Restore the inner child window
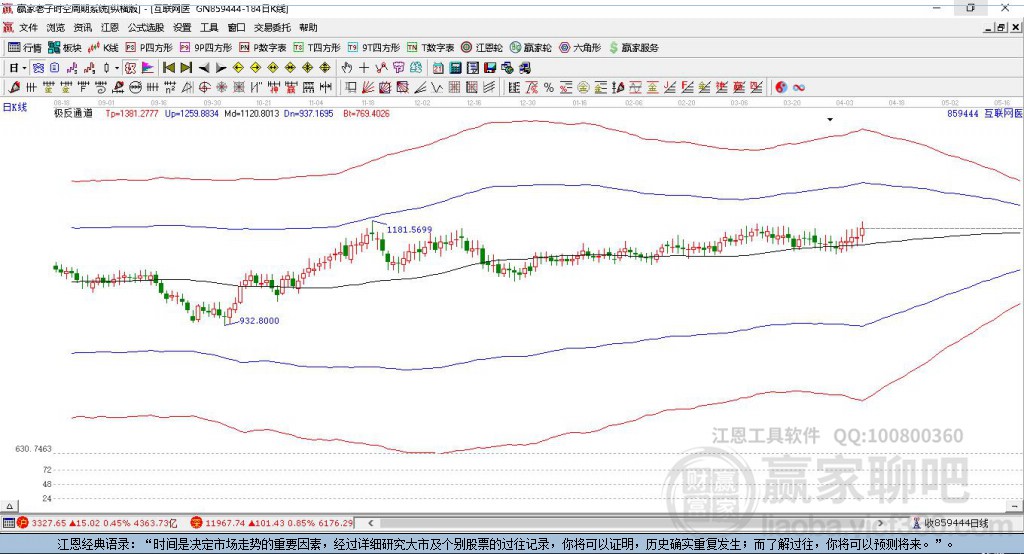This screenshot has width=1024, height=554. tap(1002, 27)
